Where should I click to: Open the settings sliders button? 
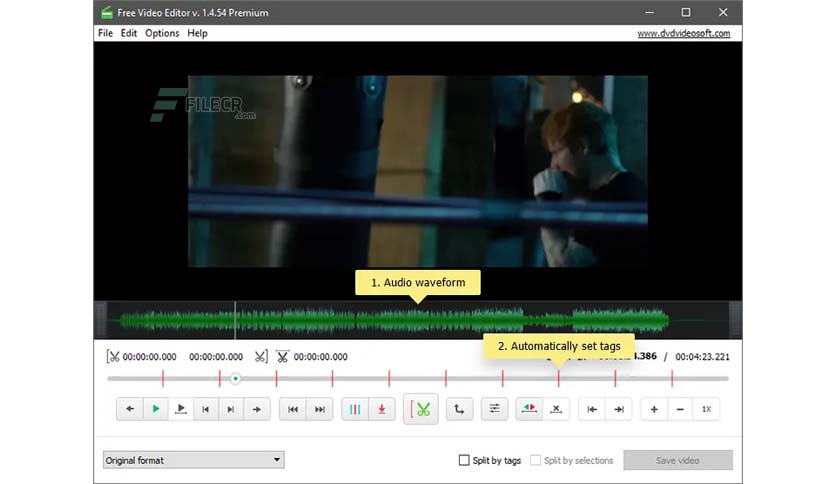(494, 409)
